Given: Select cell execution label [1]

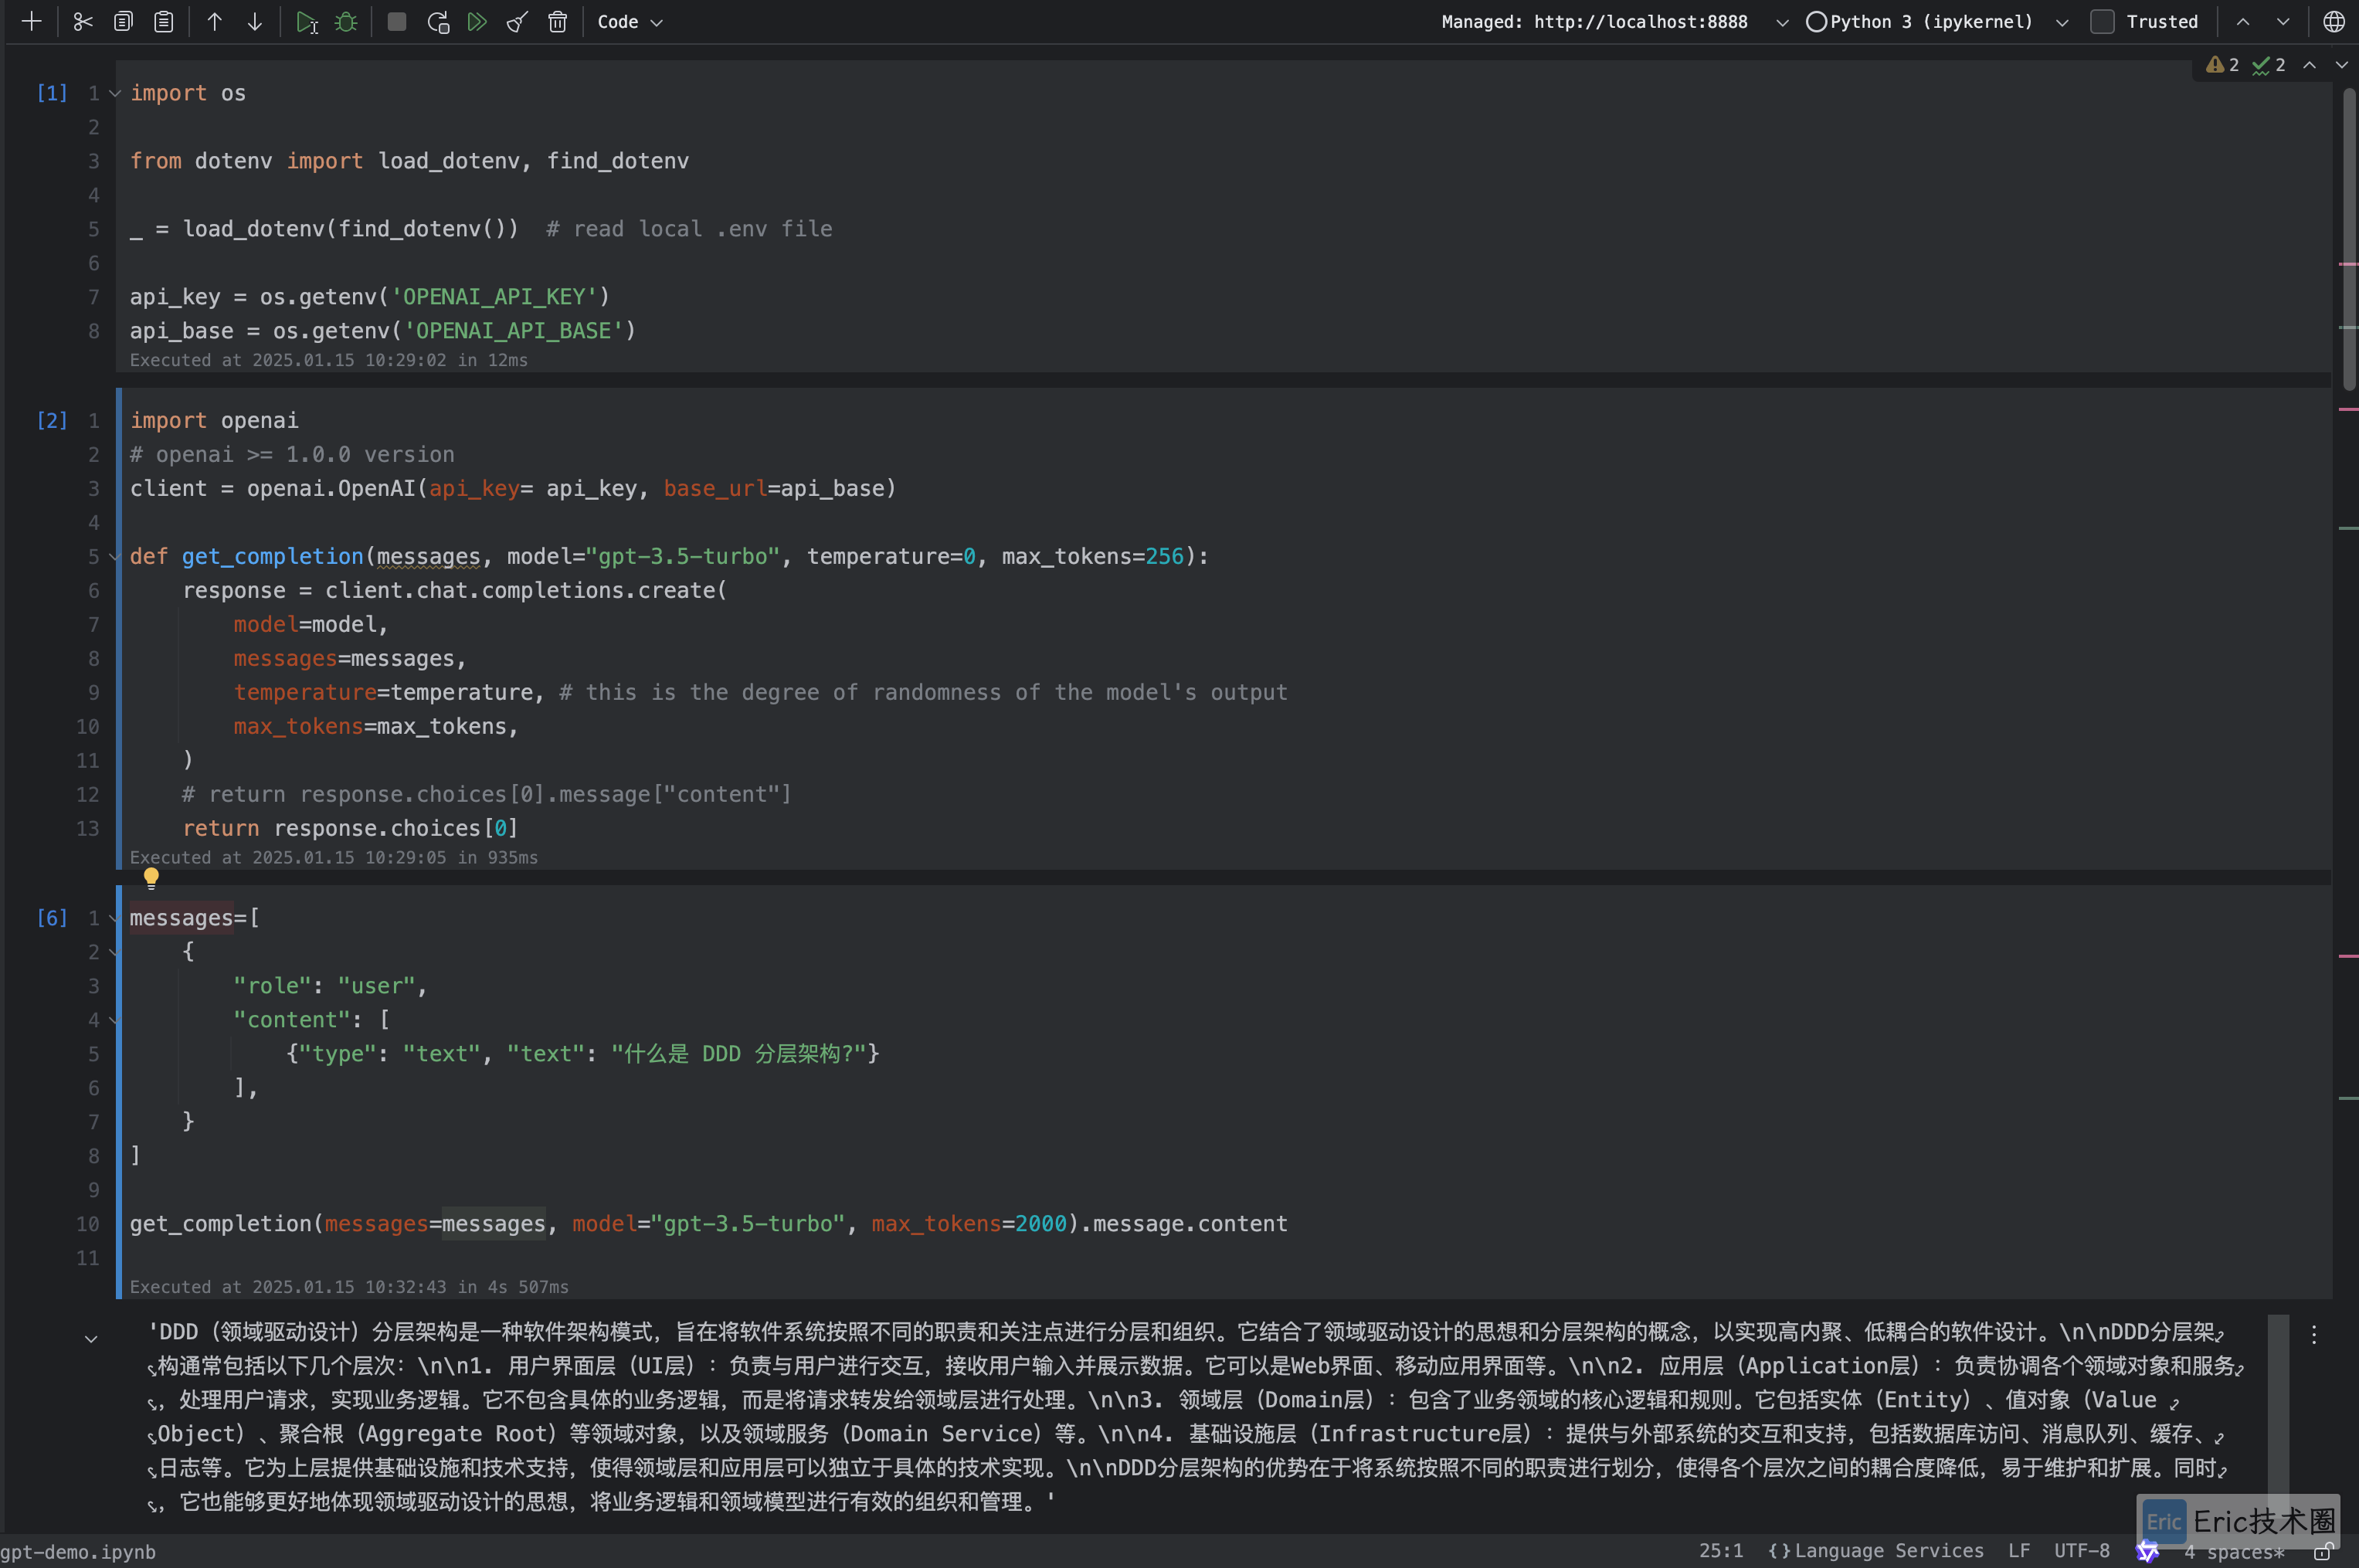Looking at the screenshot, I should [x=52, y=93].
